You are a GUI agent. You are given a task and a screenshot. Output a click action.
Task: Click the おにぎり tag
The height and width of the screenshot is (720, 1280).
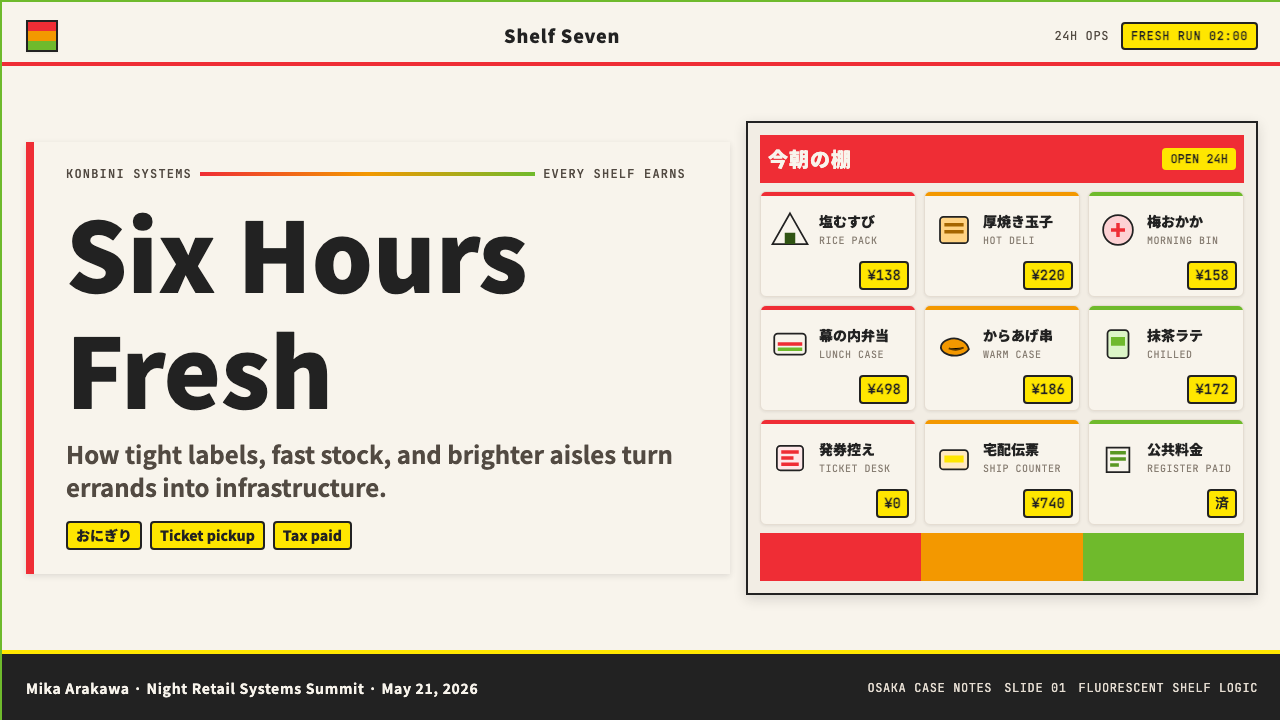pyautogui.click(x=104, y=535)
